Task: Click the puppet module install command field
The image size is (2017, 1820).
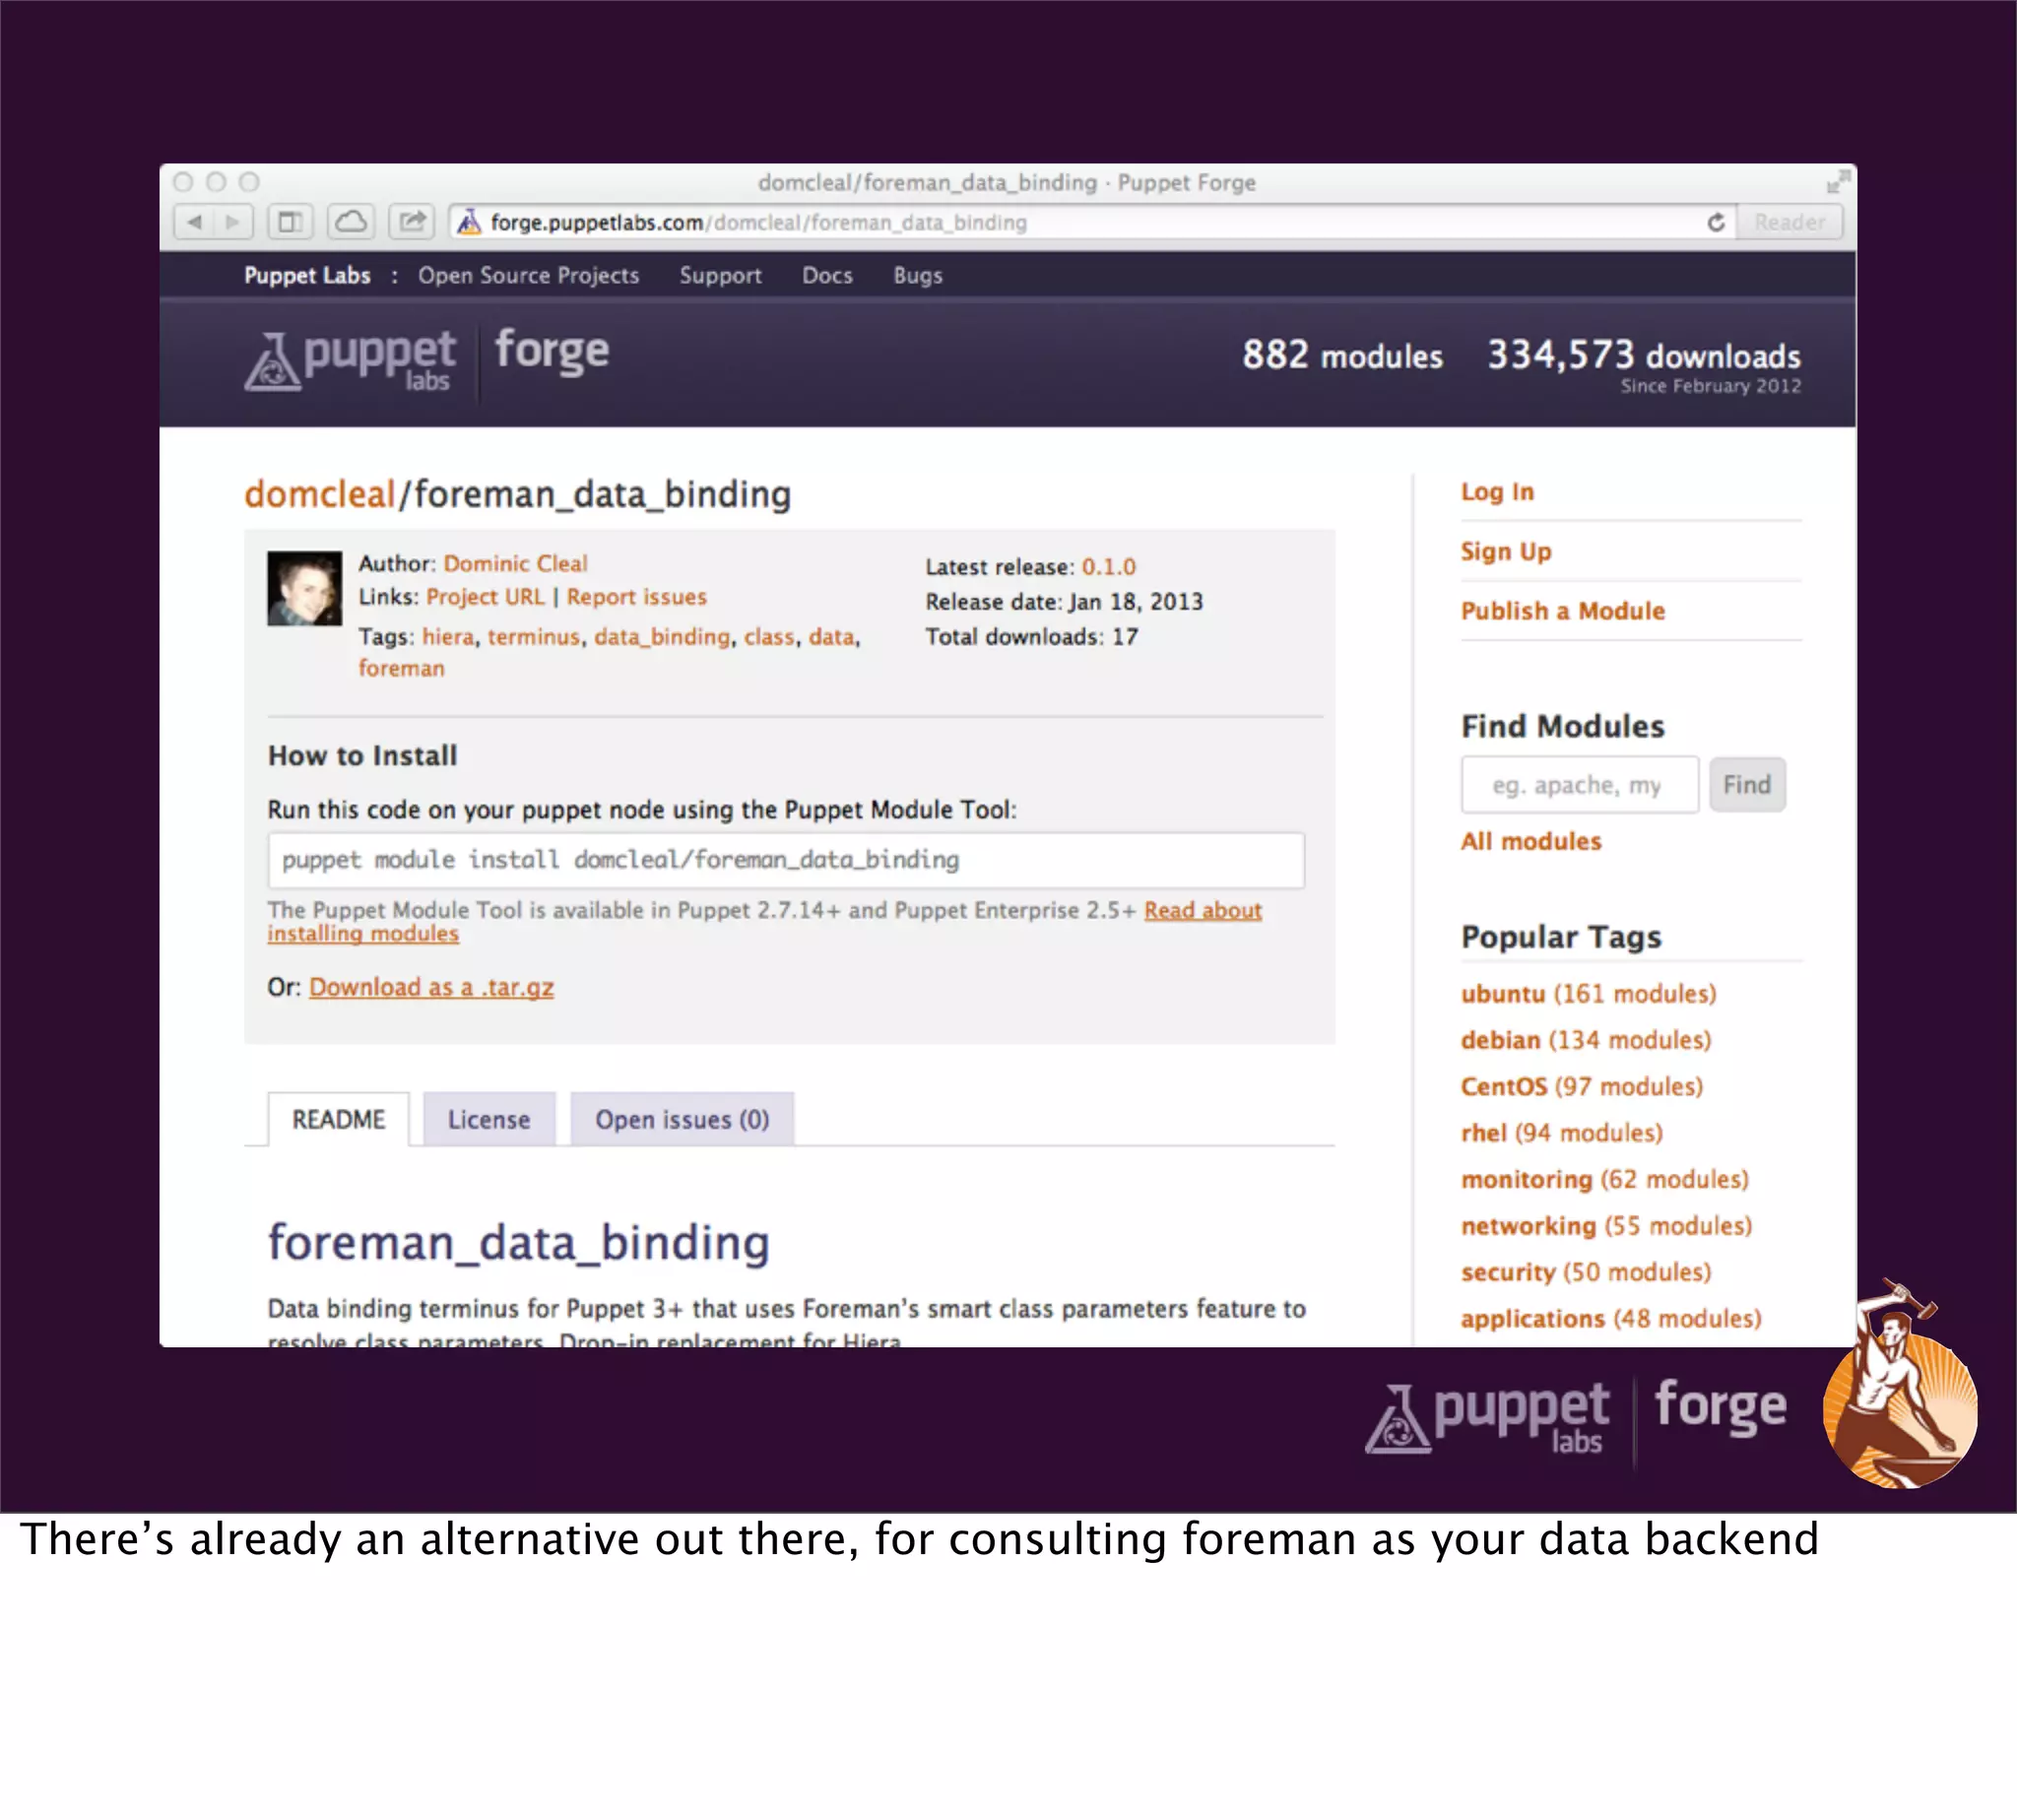Action: click(x=786, y=860)
